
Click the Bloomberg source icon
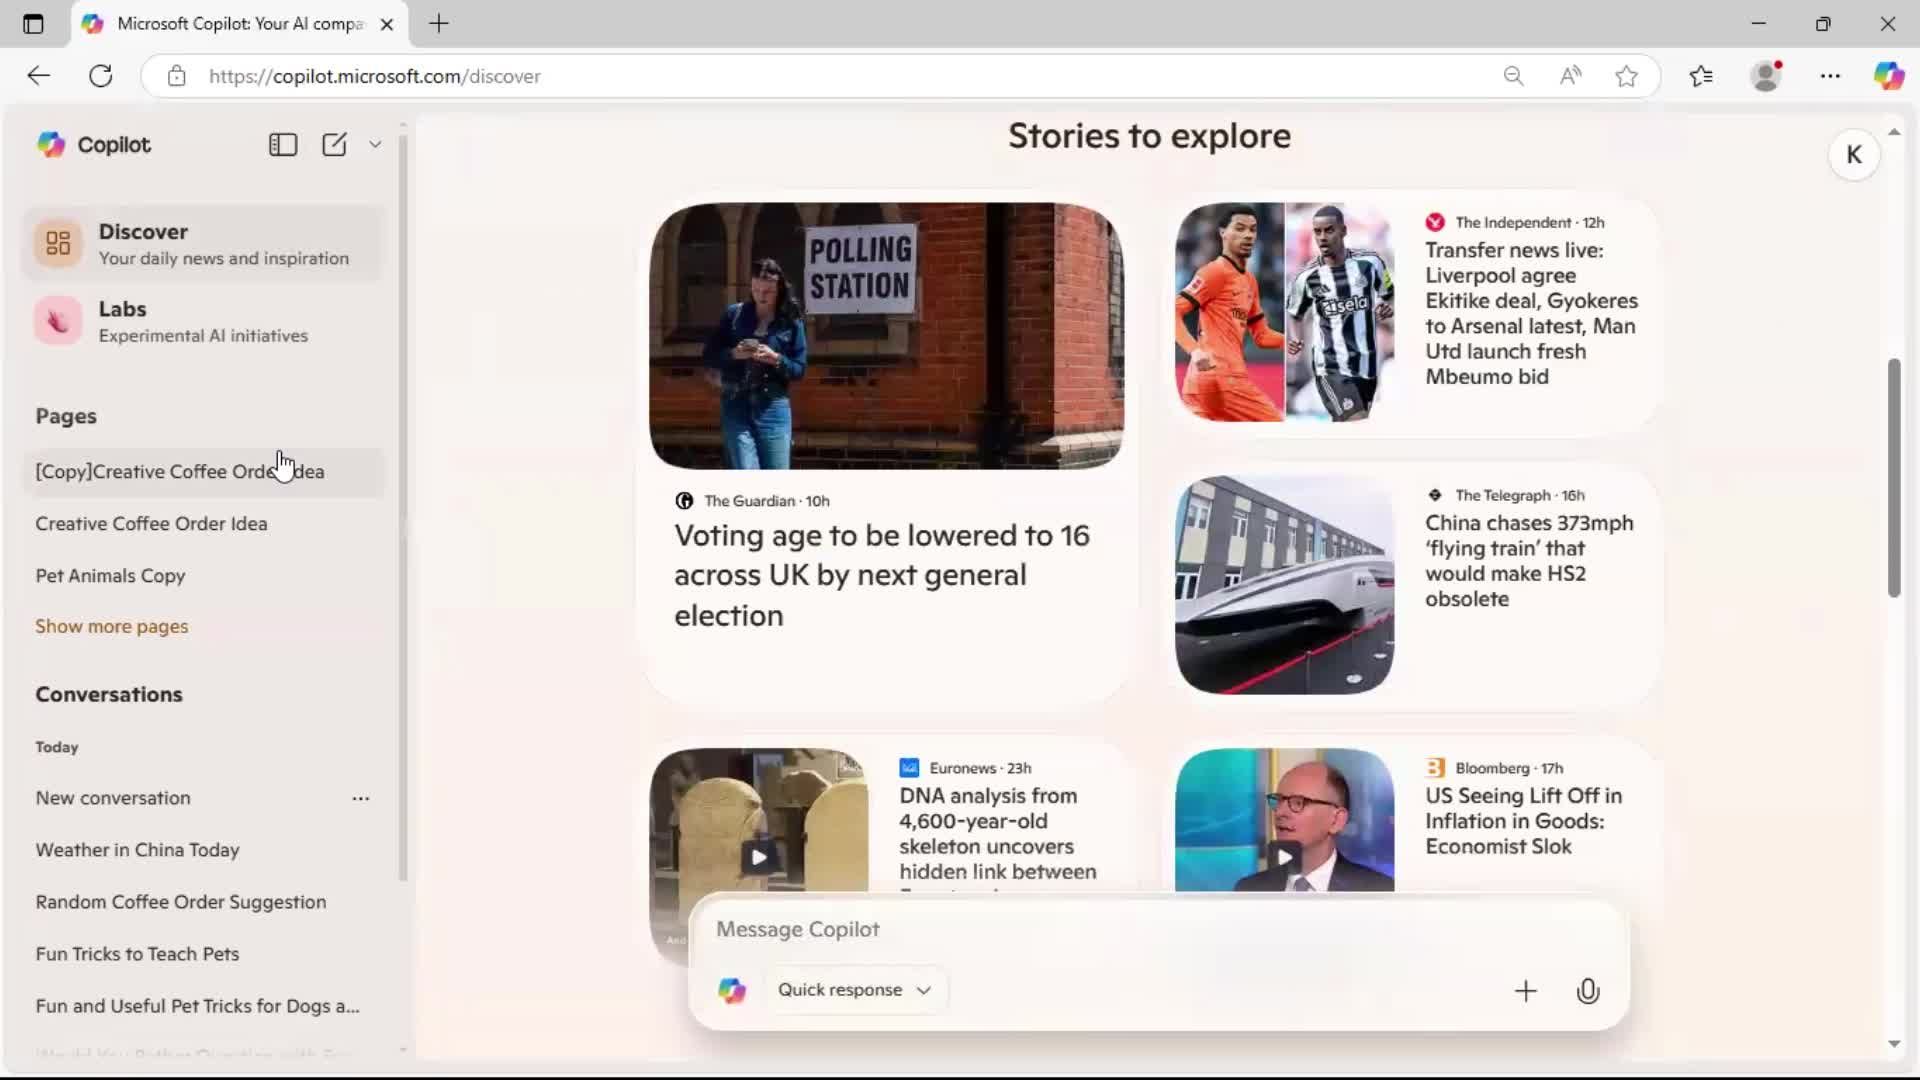pyautogui.click(x=1435, y=768)
